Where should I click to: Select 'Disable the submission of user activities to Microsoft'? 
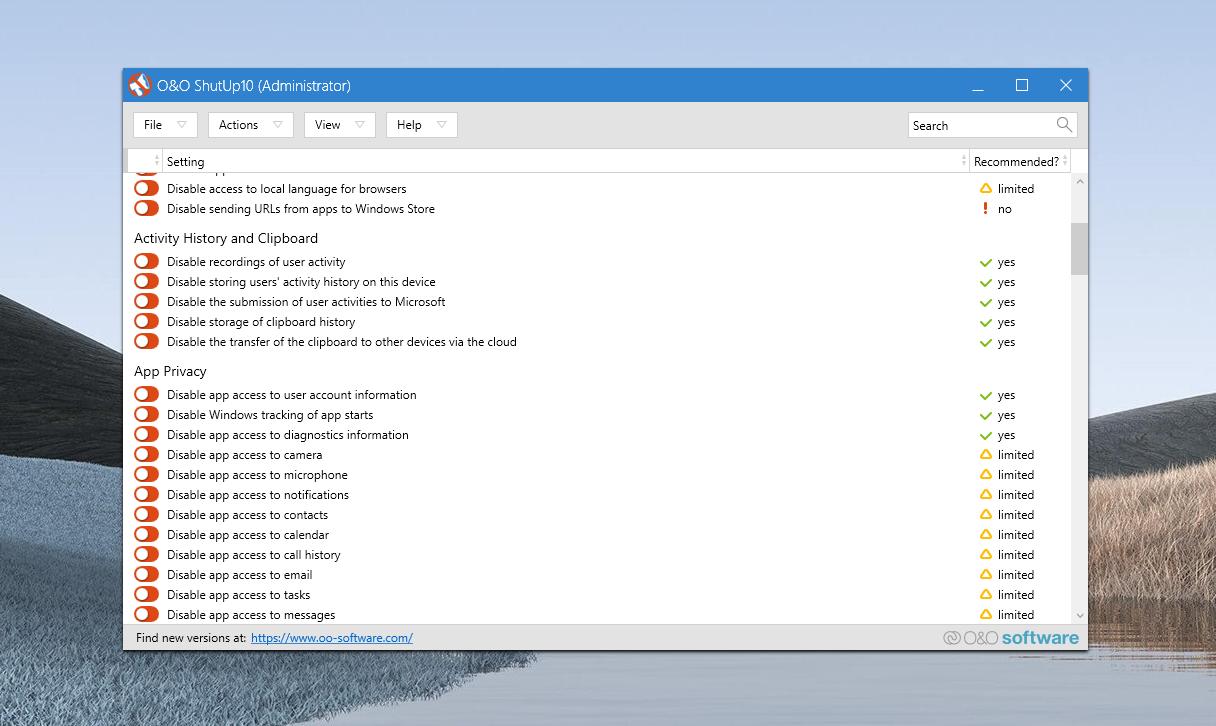(x=306, y=302)
